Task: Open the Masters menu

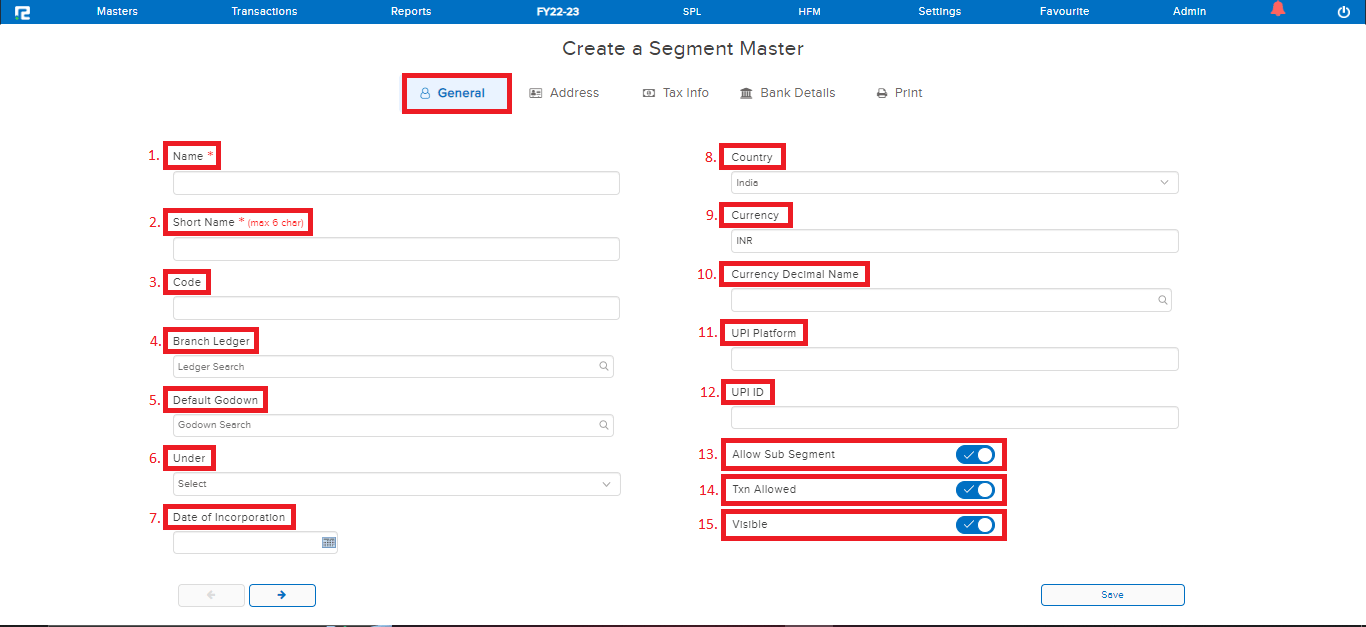Action: click(117, 11)
